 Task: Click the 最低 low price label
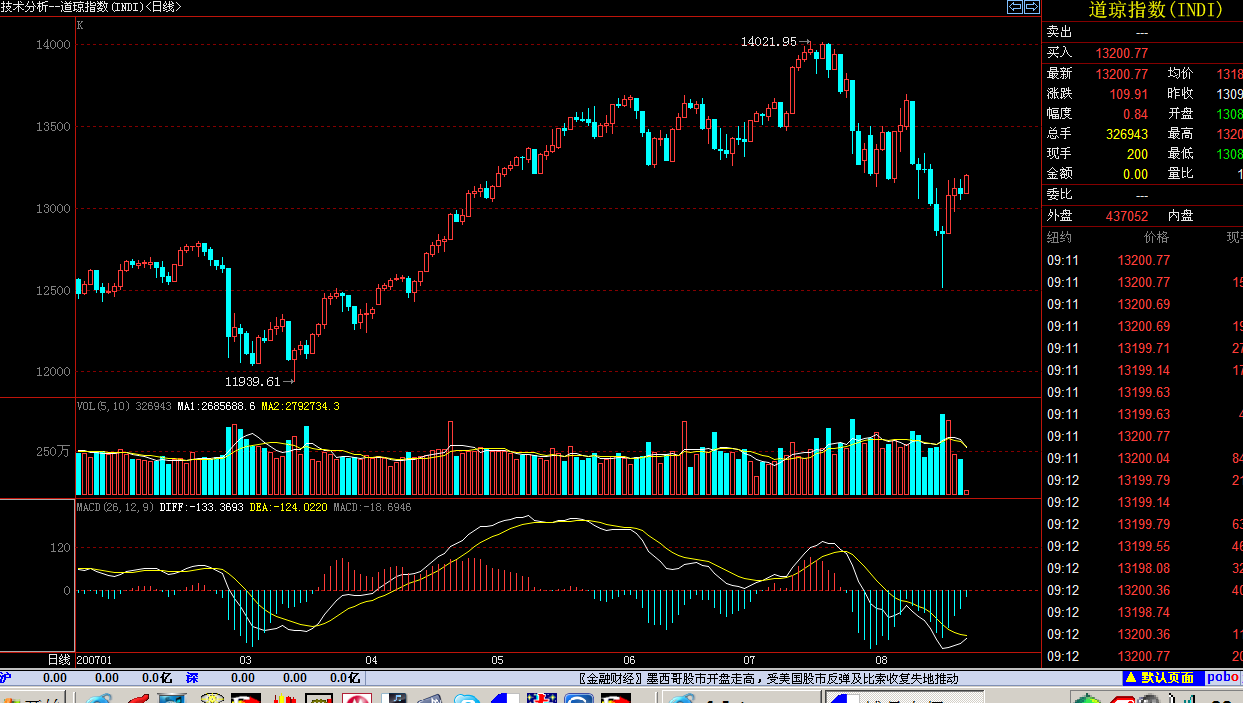tap(1180, 154)
